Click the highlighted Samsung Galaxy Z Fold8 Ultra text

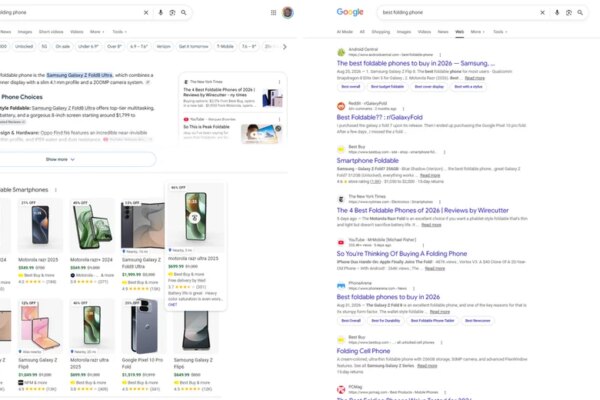[80, 75]
